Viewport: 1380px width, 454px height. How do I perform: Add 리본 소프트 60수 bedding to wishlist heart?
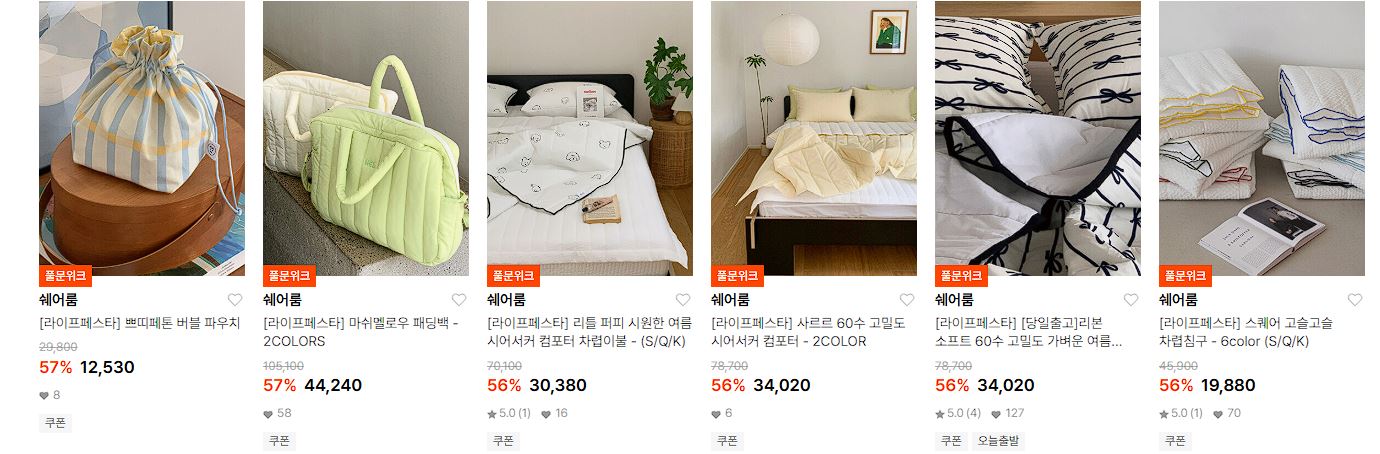(1131, 300)
